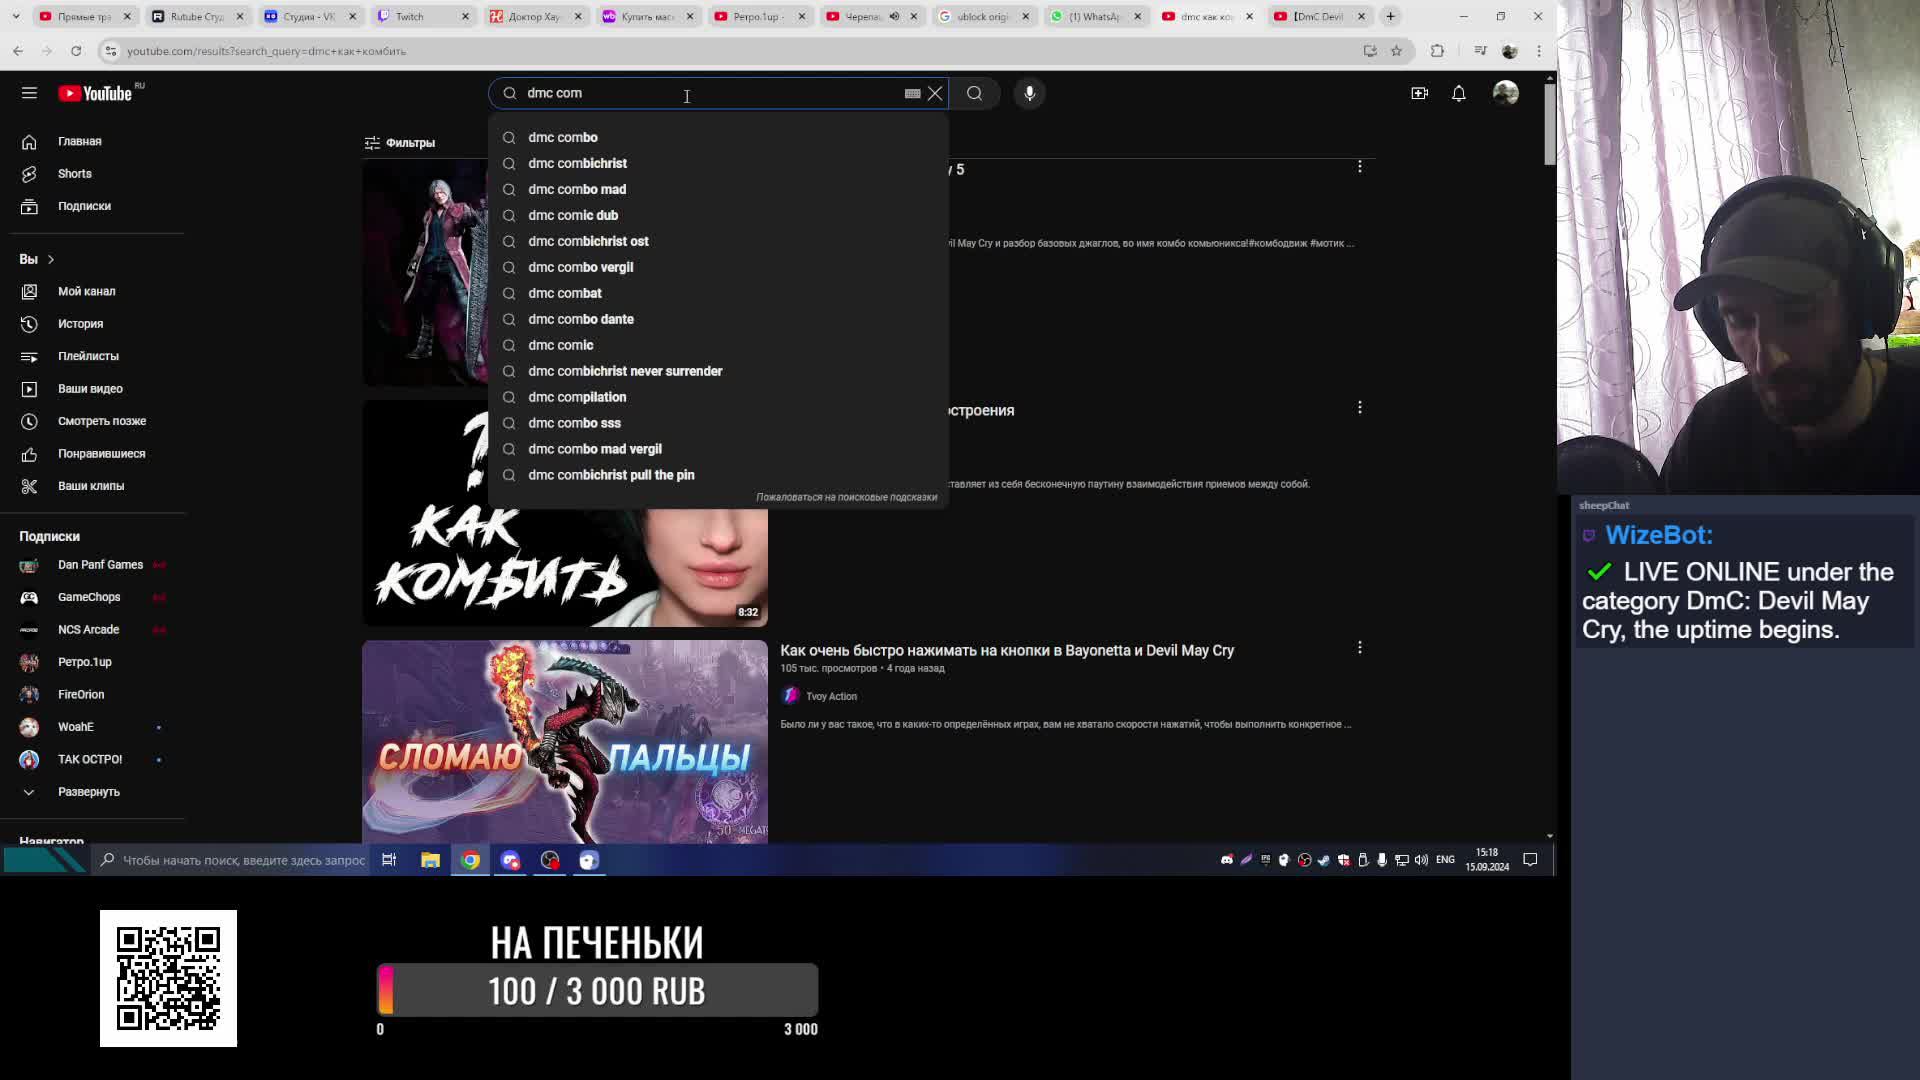The image size is (1920, 1080).
Task: Open the hamburger guide menu
Action: (x=29, y=93)
